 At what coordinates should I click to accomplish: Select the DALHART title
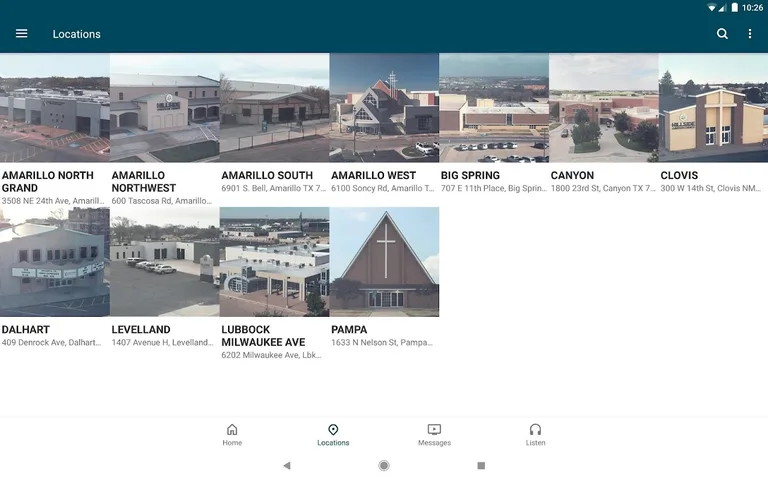[x=25, y=330]
